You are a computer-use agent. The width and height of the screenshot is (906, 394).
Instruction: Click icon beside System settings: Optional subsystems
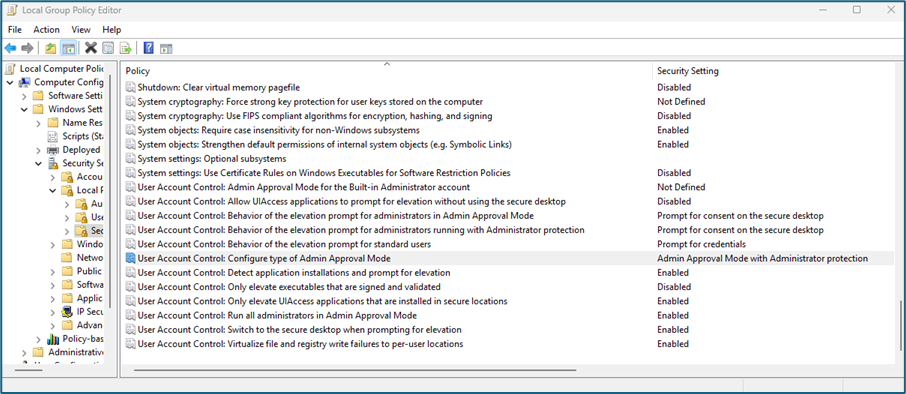click(x=131, y=158)
